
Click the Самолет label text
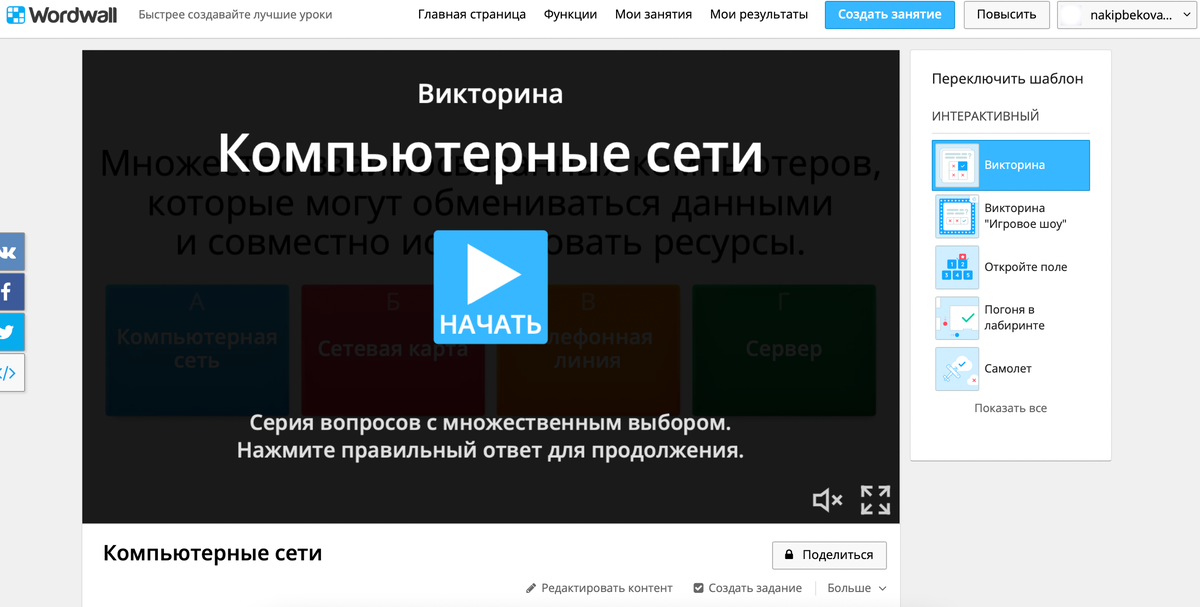point(1008,369)
